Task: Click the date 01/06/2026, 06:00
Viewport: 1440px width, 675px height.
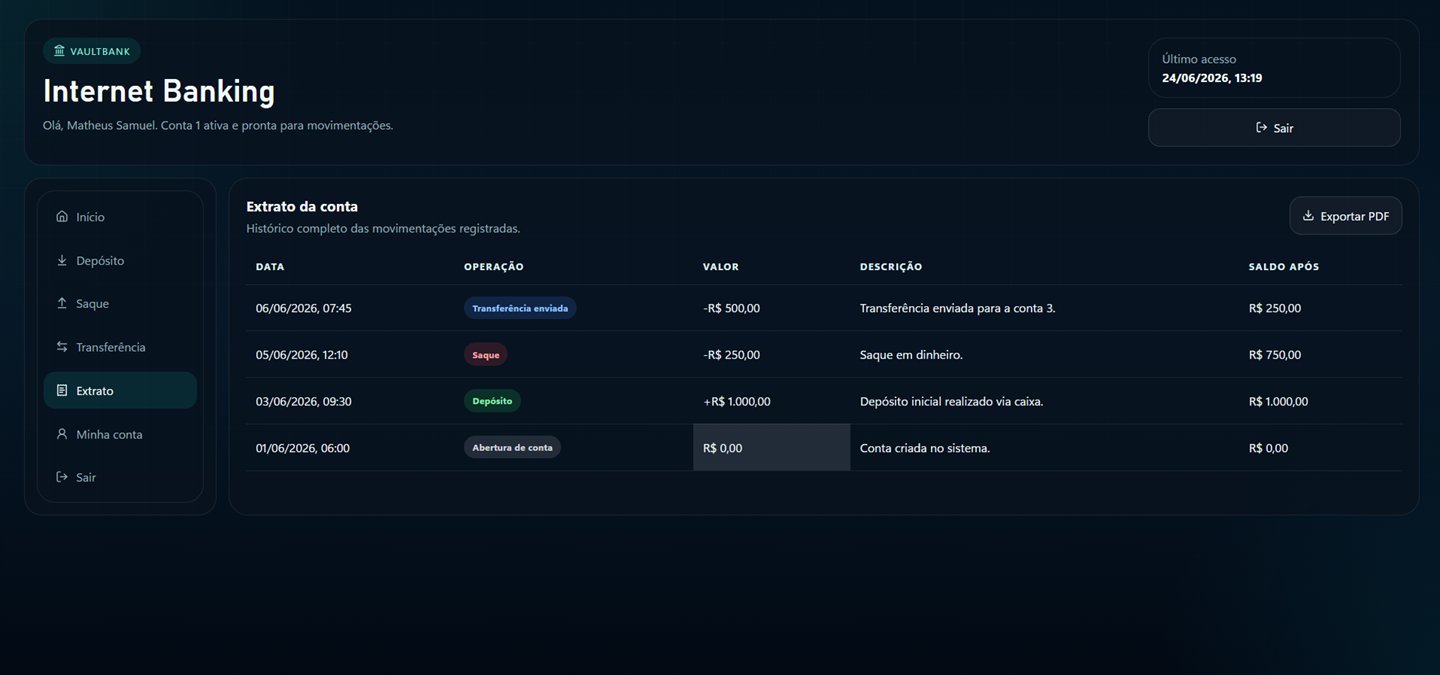Action: [x=303, y=448]
